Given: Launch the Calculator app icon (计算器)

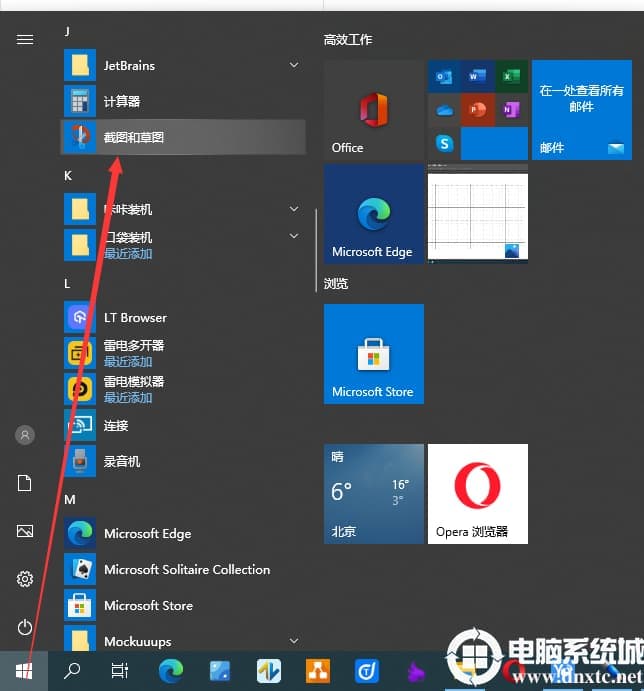Looking at the screenshot, I should 80,101.
